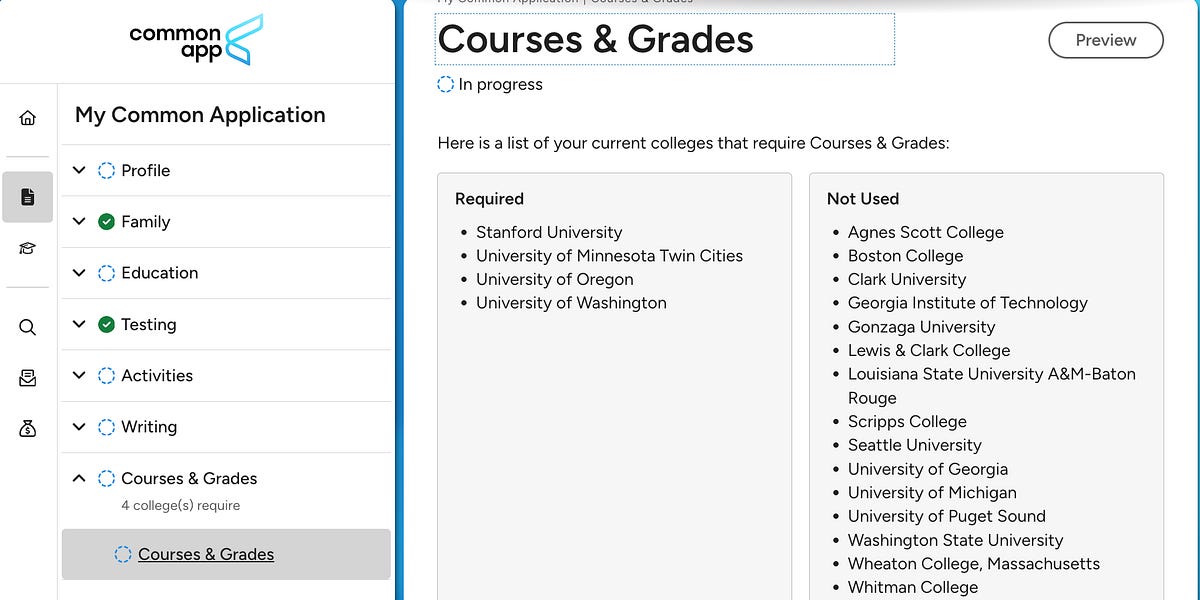
Task: Collapse the Courses & Grades section
Action: coord(79,478)
